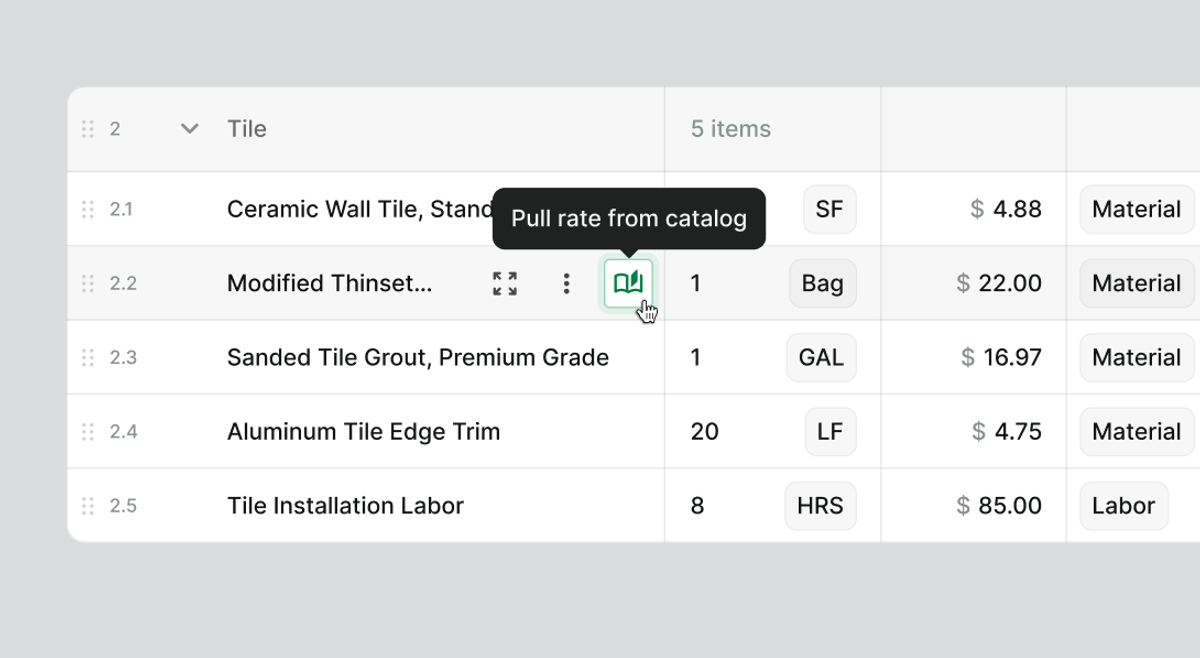Open the HRS unit selector for Installation Labor

(820, 506)
